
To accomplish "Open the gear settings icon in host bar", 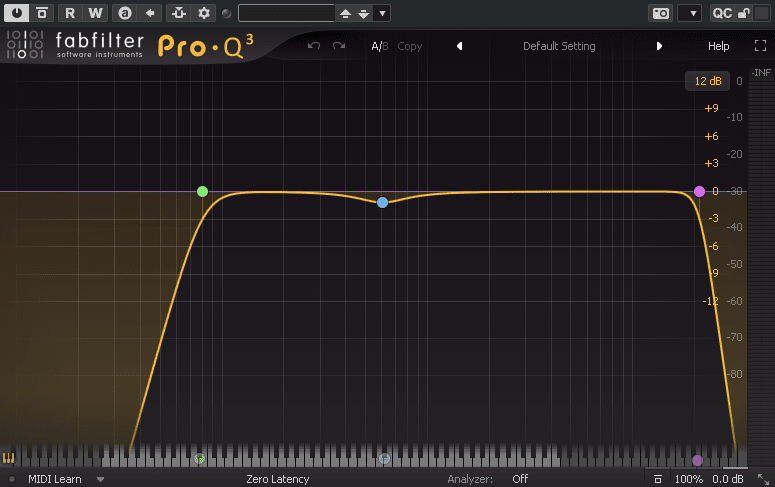I will [x=204, y=13].
